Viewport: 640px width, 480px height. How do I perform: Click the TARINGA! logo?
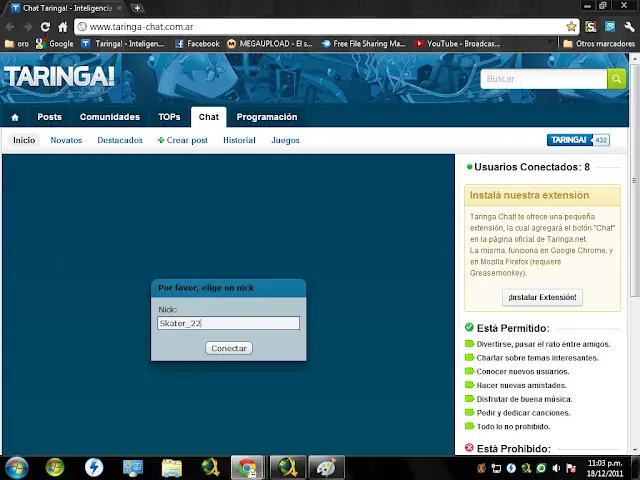59,76
